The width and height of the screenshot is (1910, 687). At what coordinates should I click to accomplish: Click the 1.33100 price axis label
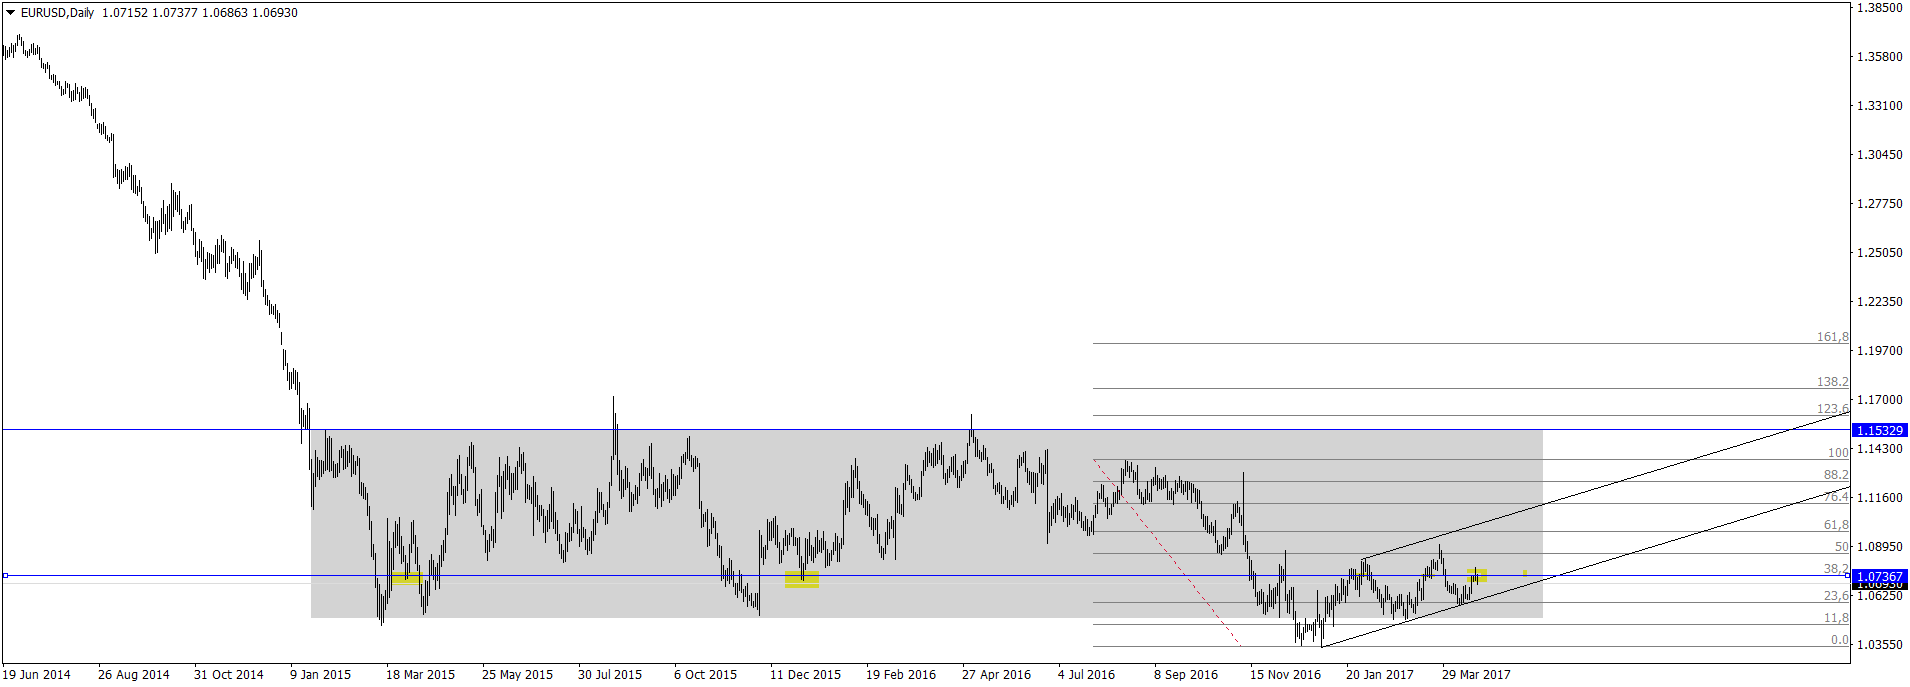tap(1879, 106)
